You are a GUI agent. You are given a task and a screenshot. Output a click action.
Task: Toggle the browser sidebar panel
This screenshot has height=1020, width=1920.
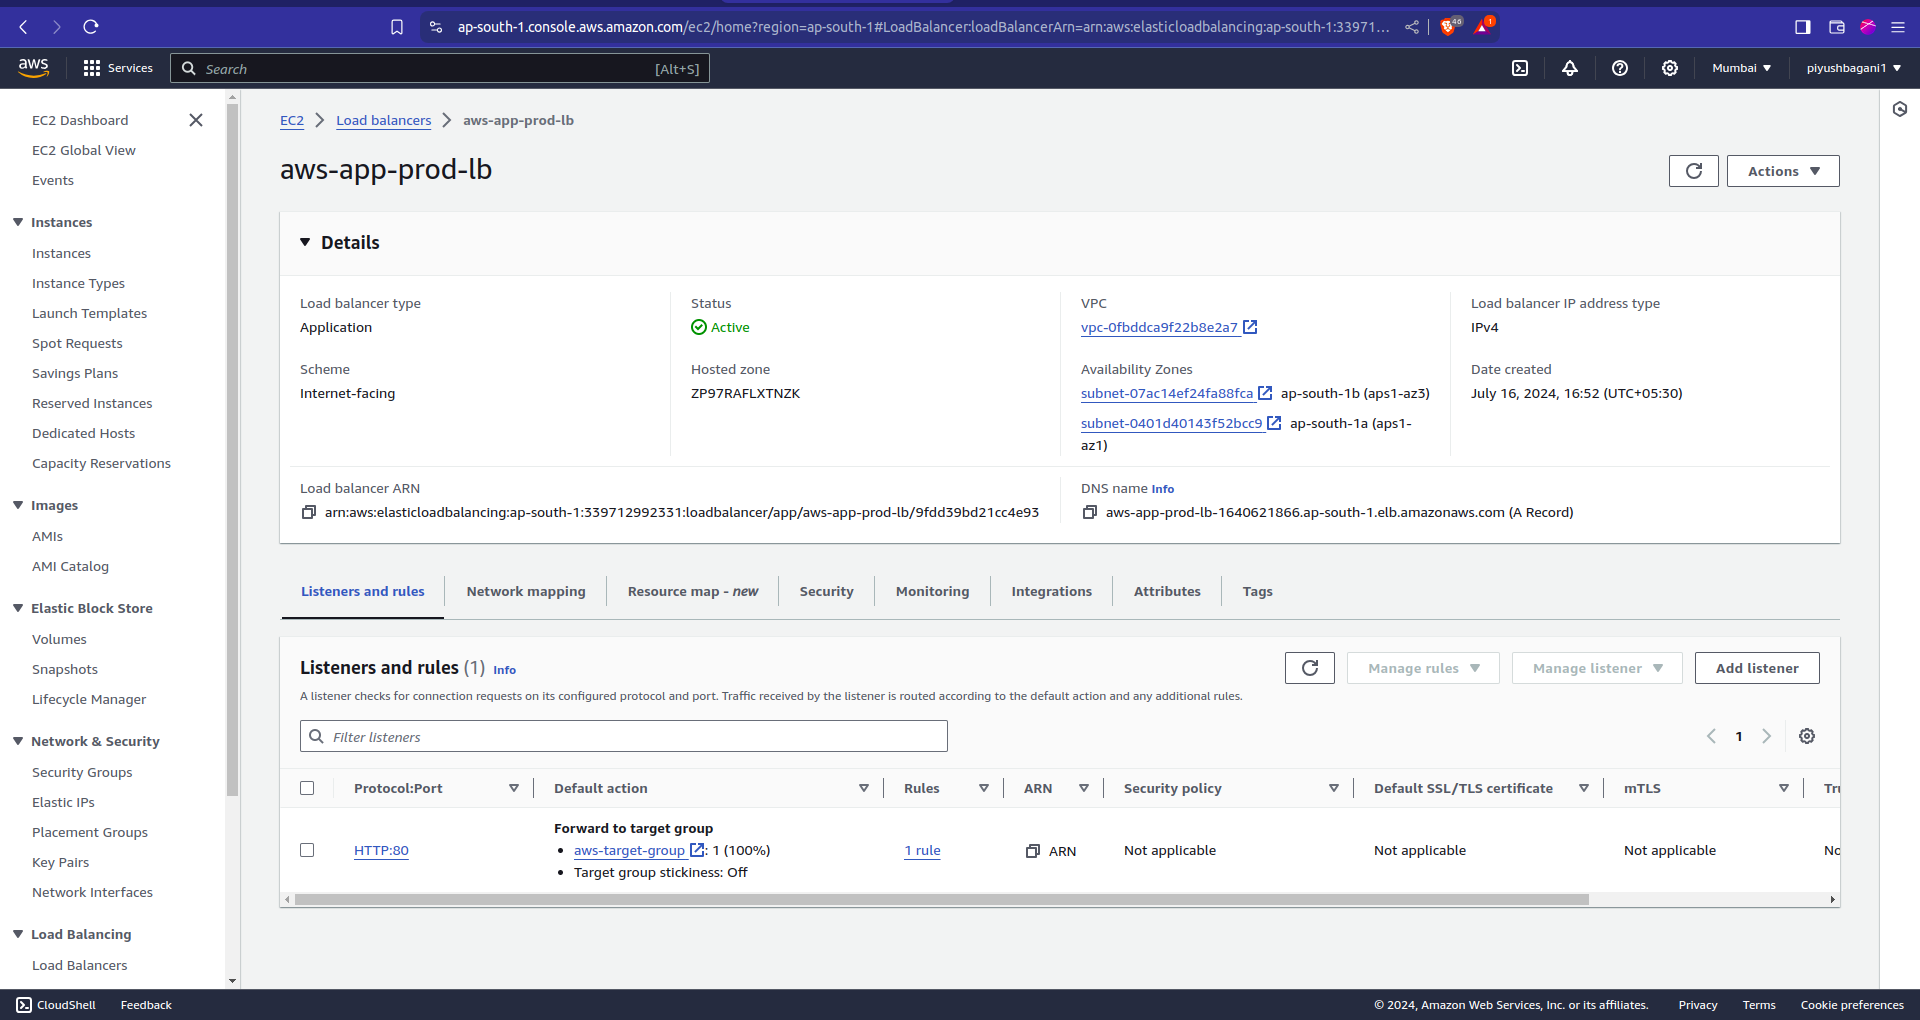tap(1803, 27)
